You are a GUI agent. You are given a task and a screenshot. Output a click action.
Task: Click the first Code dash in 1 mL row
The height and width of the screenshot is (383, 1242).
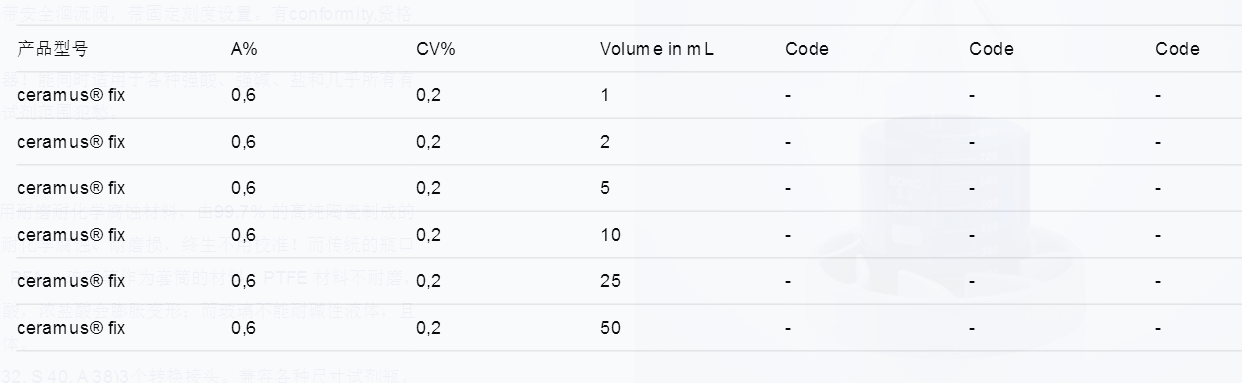click(788, 96)
